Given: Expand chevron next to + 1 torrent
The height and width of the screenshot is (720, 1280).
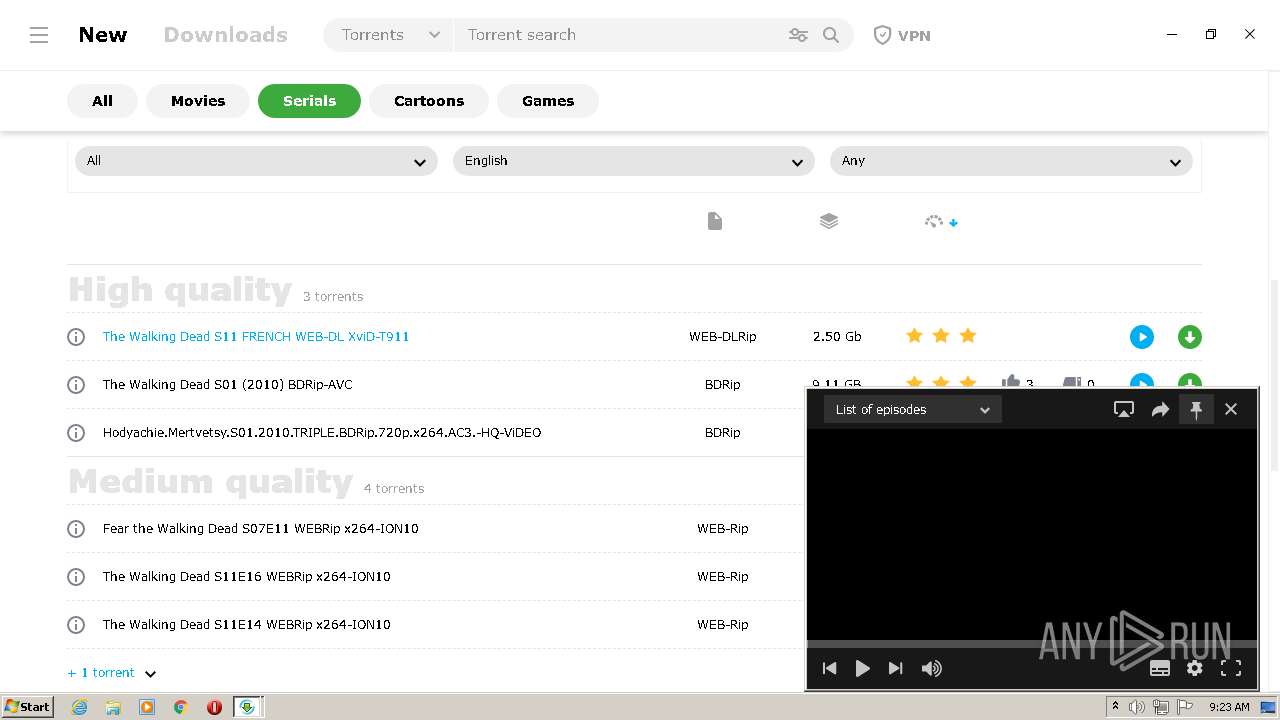Looking at the screenshot, I should [x=150, y=674].
